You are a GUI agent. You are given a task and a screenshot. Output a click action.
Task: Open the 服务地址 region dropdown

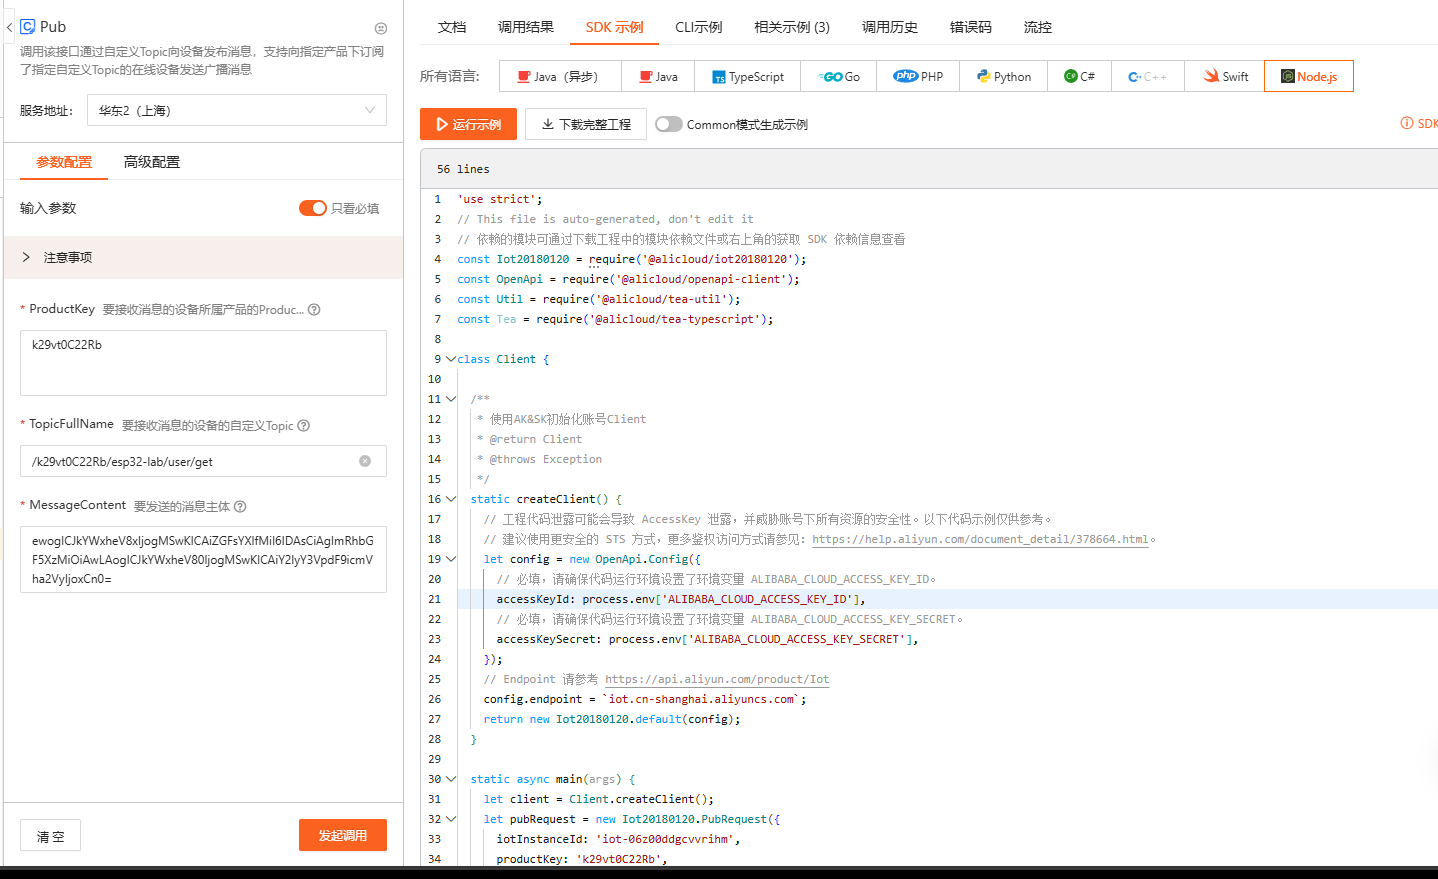coord(237,111)
